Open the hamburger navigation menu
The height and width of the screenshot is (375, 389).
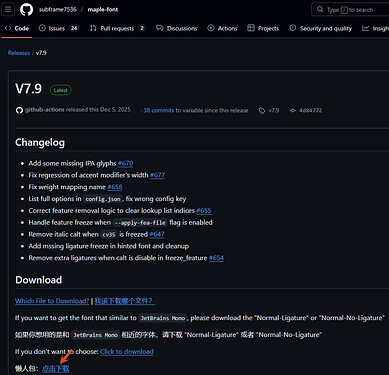tap(8, 9)
